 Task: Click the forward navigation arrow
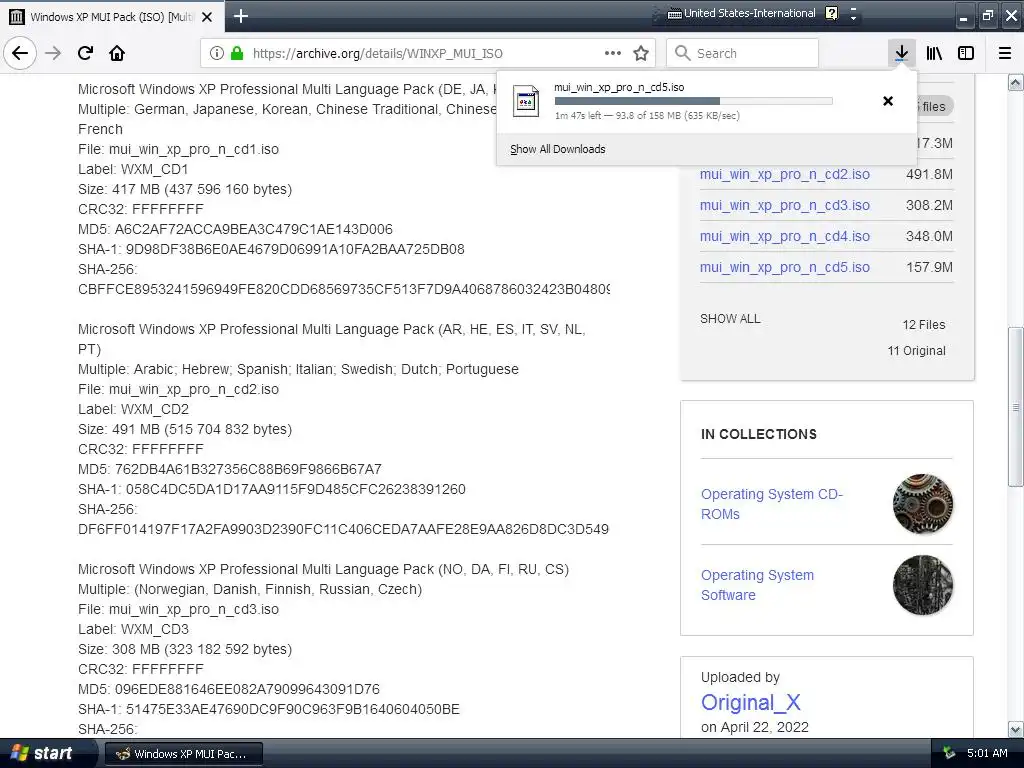pyautogui.click(x=53, y=53)
